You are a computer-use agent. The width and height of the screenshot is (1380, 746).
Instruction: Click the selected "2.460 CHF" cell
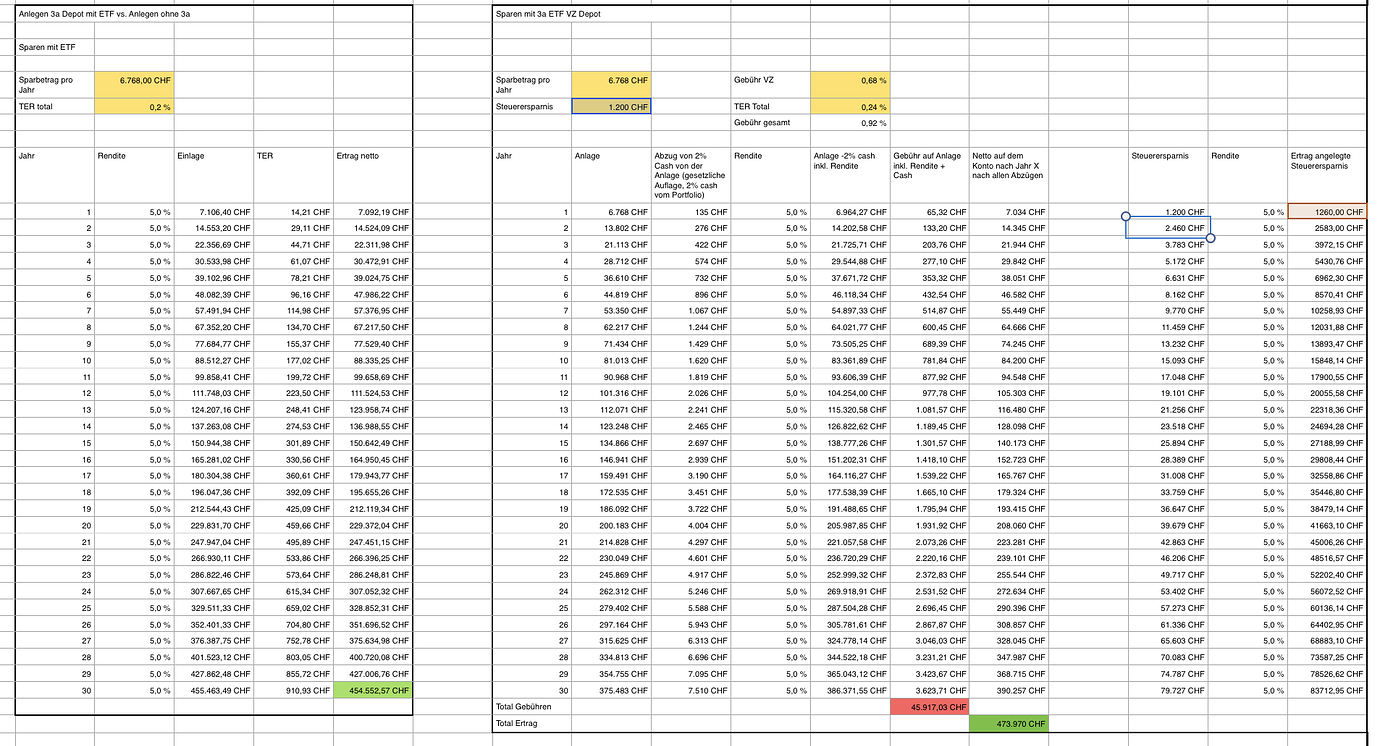pos(1168,228)
